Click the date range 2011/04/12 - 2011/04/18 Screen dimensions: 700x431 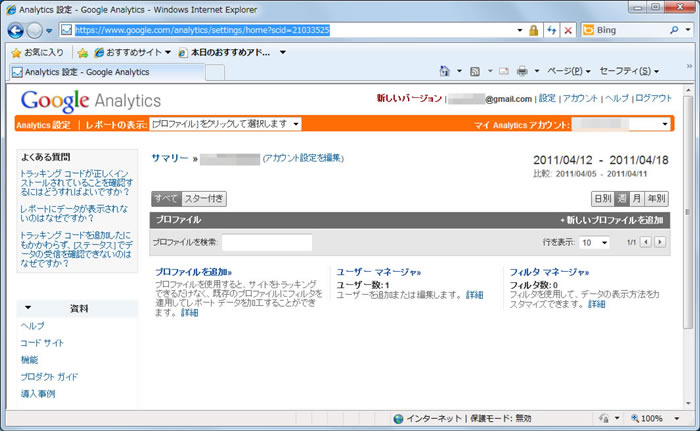(x=600, y=160)
